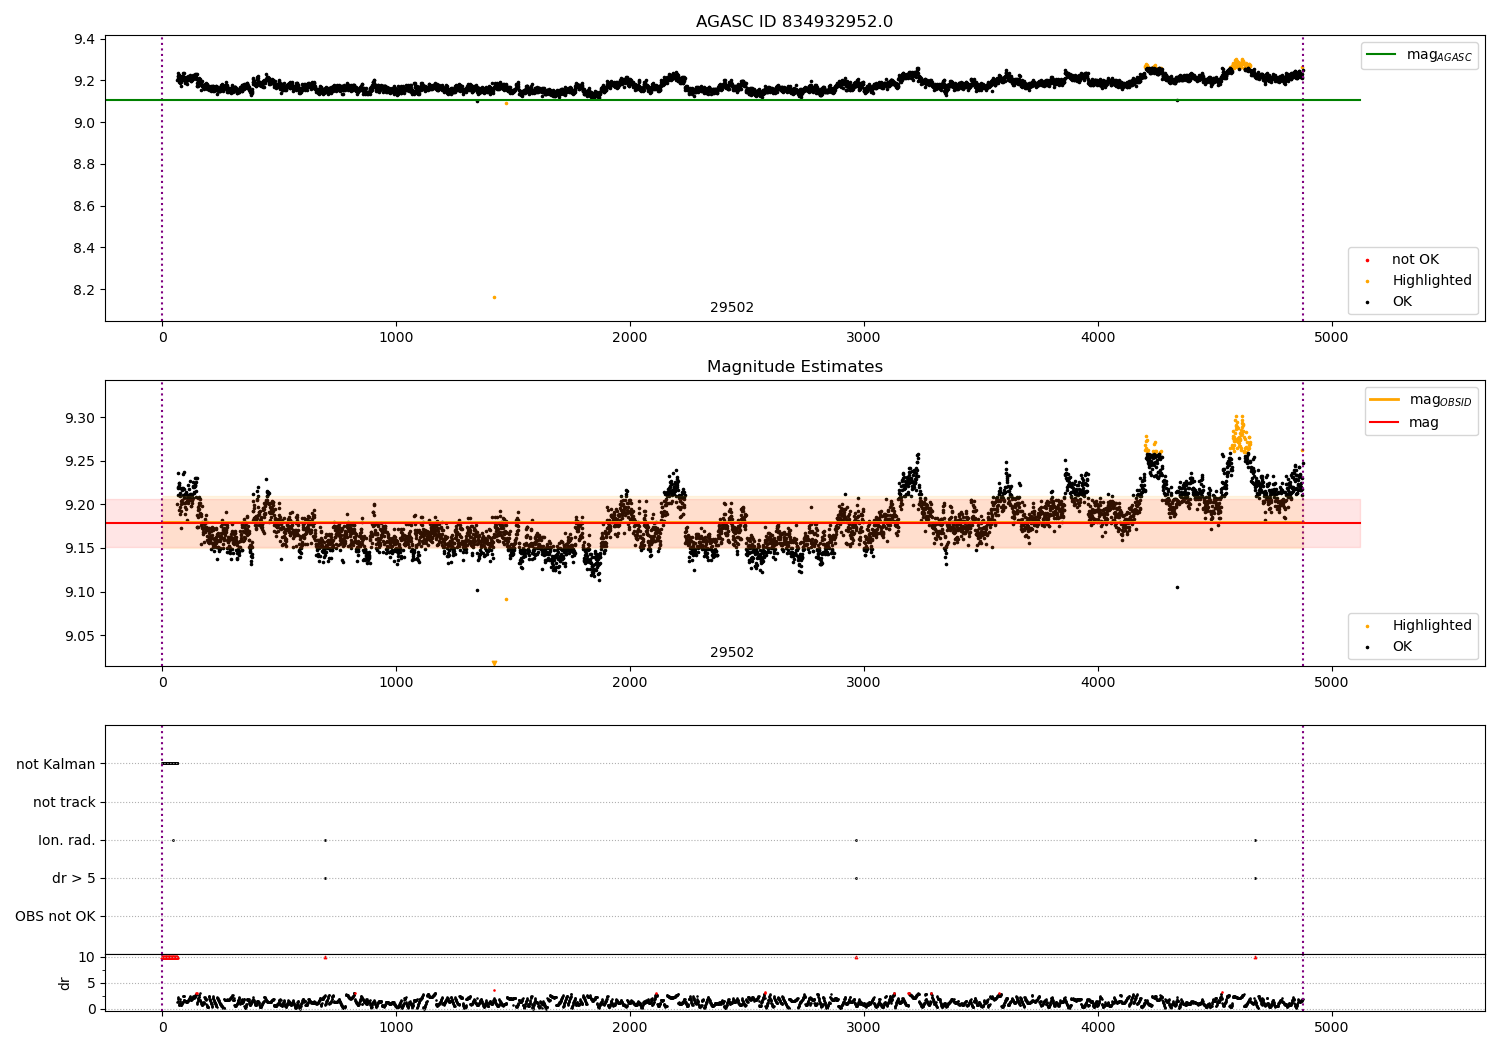The width and height of the screenshot is (1500, 1050).
Task: Click the "2000" x-tick under Magnitude Estimates plot
Action: click(630, 683)
